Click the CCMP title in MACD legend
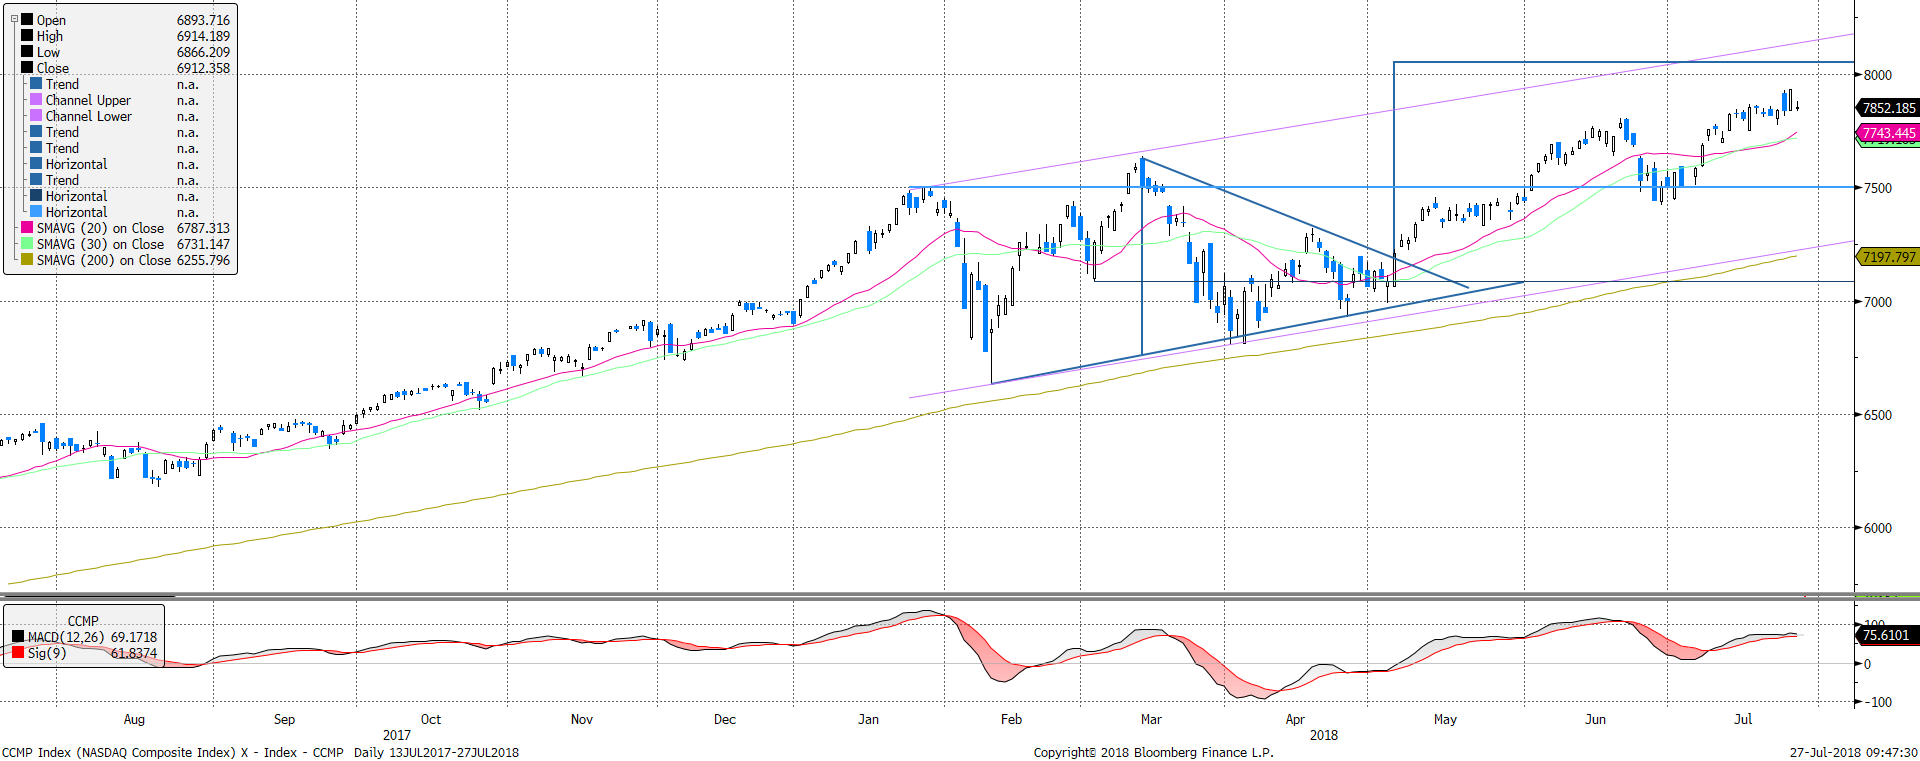The image size is (1920, 761). (x=83, y=621)
